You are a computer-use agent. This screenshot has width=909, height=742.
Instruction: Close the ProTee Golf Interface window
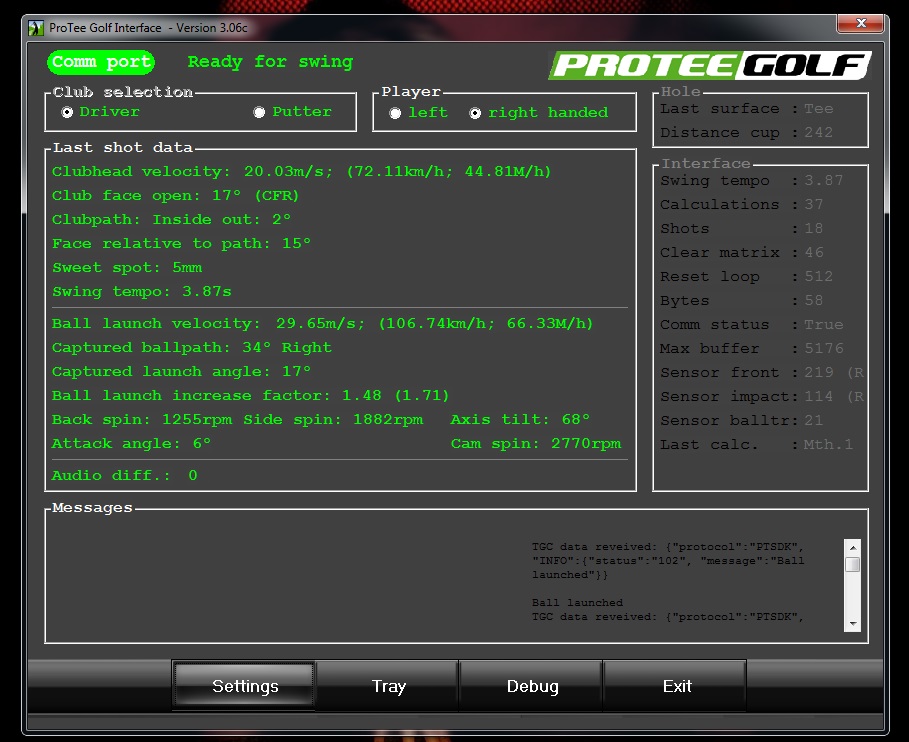(x=860, y=23)
